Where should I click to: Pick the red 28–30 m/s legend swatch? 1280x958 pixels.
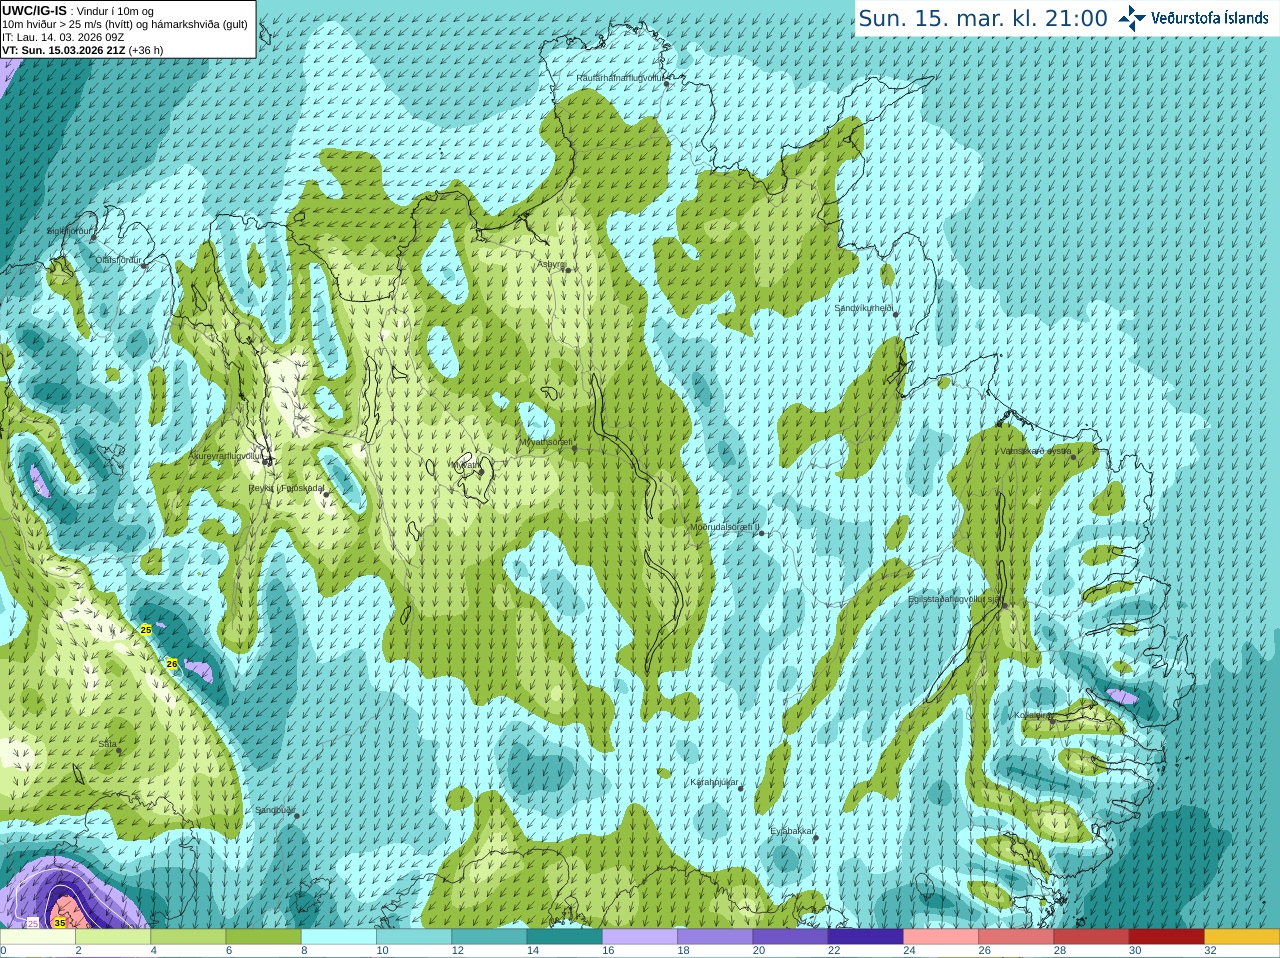tap(1091, 937)
